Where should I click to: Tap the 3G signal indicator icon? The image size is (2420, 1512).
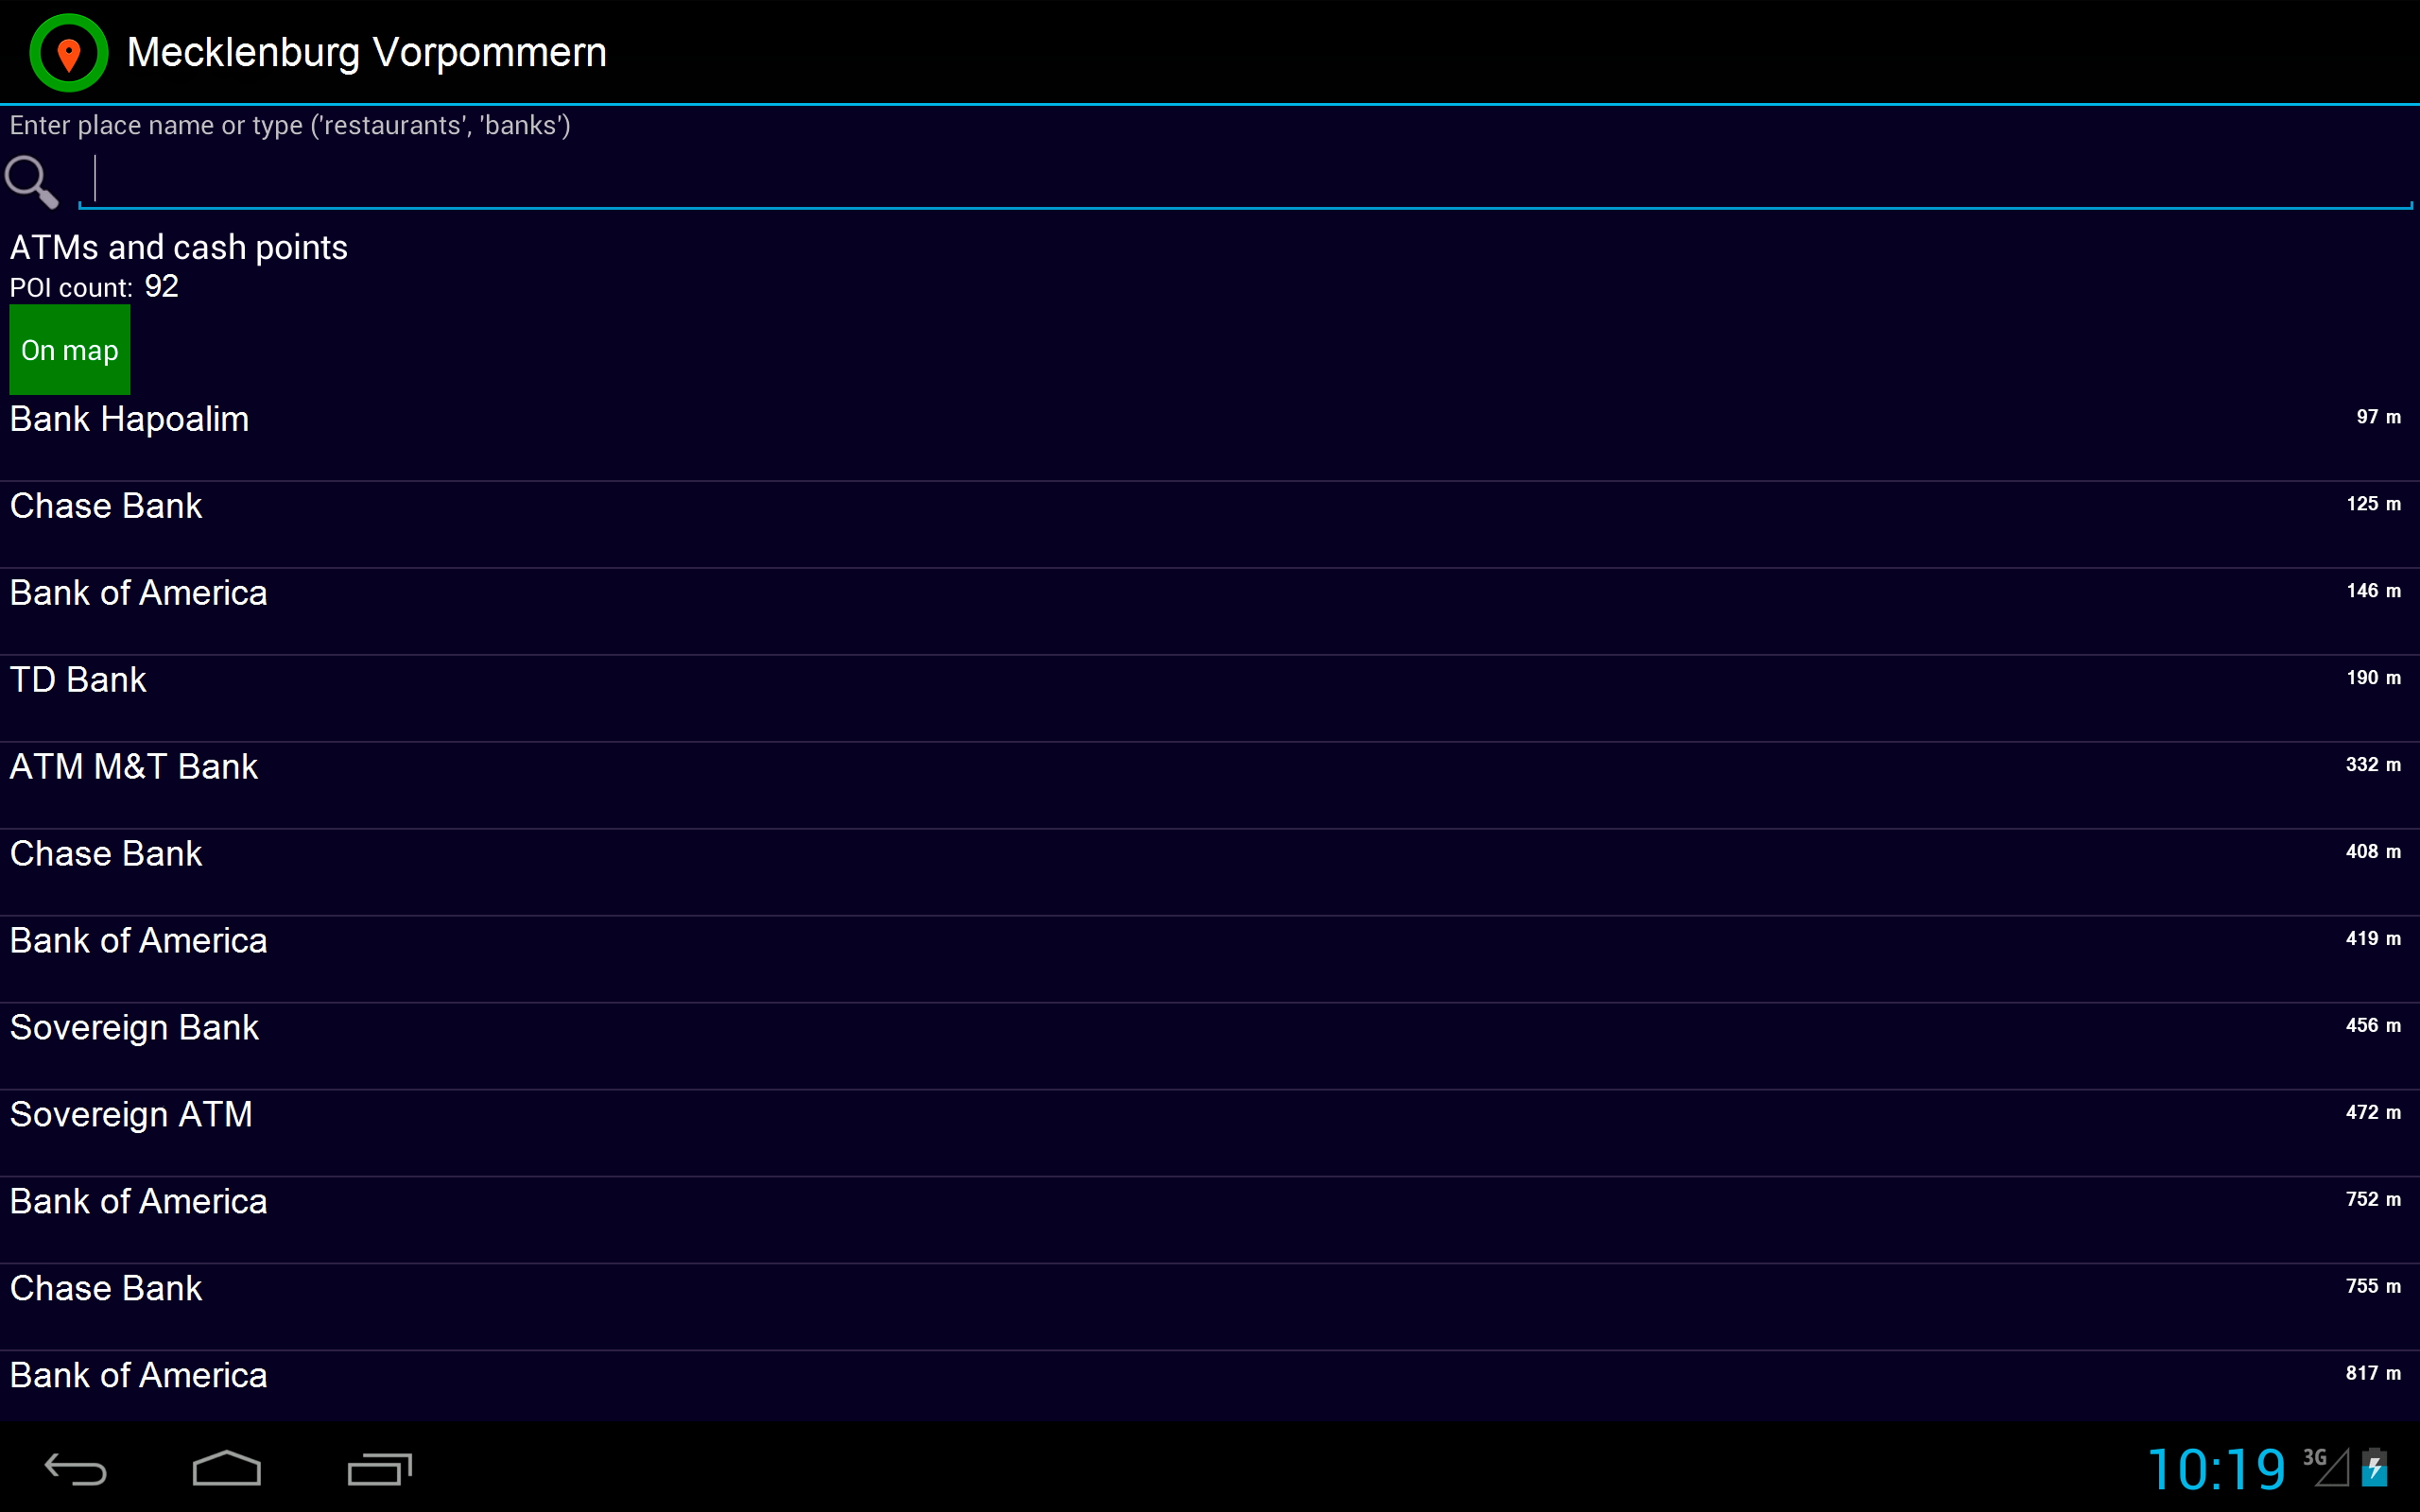pos(2326,1466)
